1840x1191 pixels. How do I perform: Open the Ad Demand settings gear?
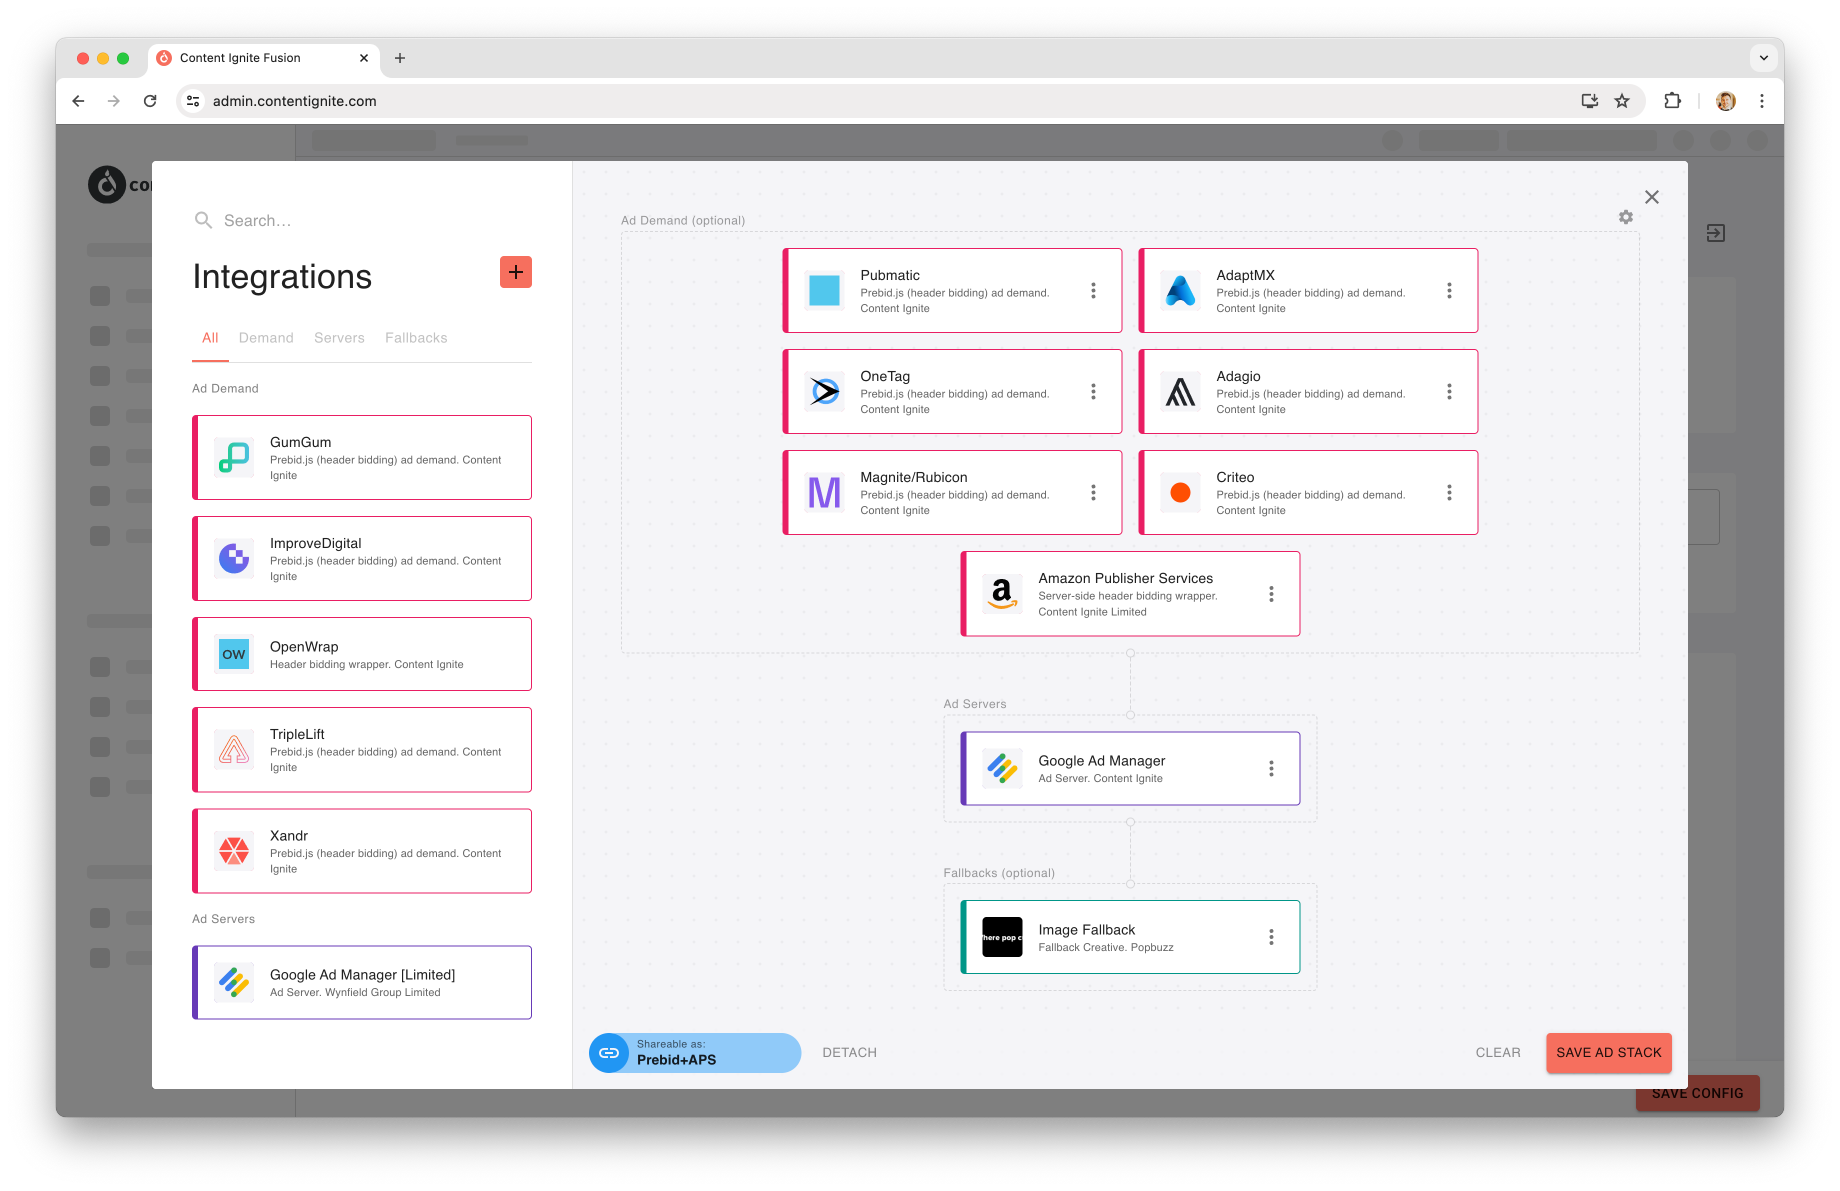tap(1626, 217)
